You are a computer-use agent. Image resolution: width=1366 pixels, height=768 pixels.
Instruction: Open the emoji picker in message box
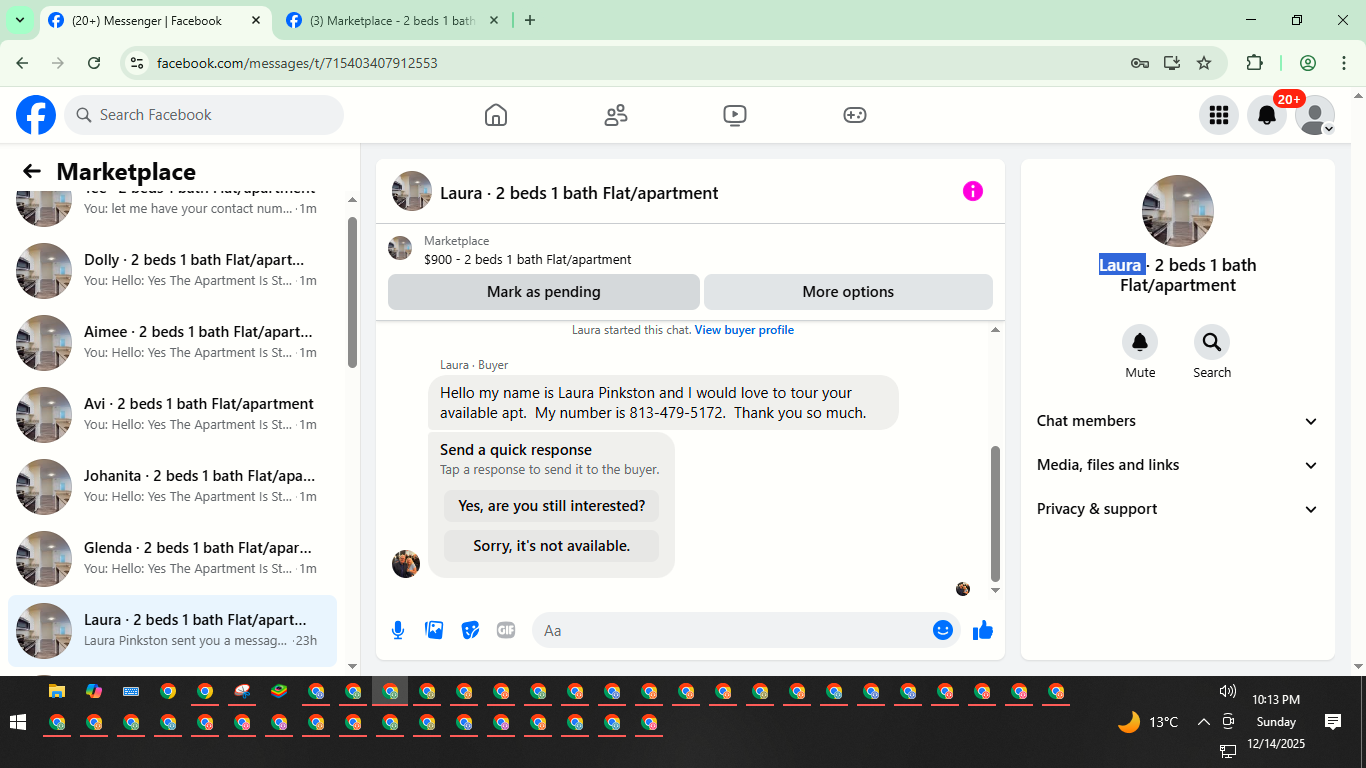click(x=942, y=630)
